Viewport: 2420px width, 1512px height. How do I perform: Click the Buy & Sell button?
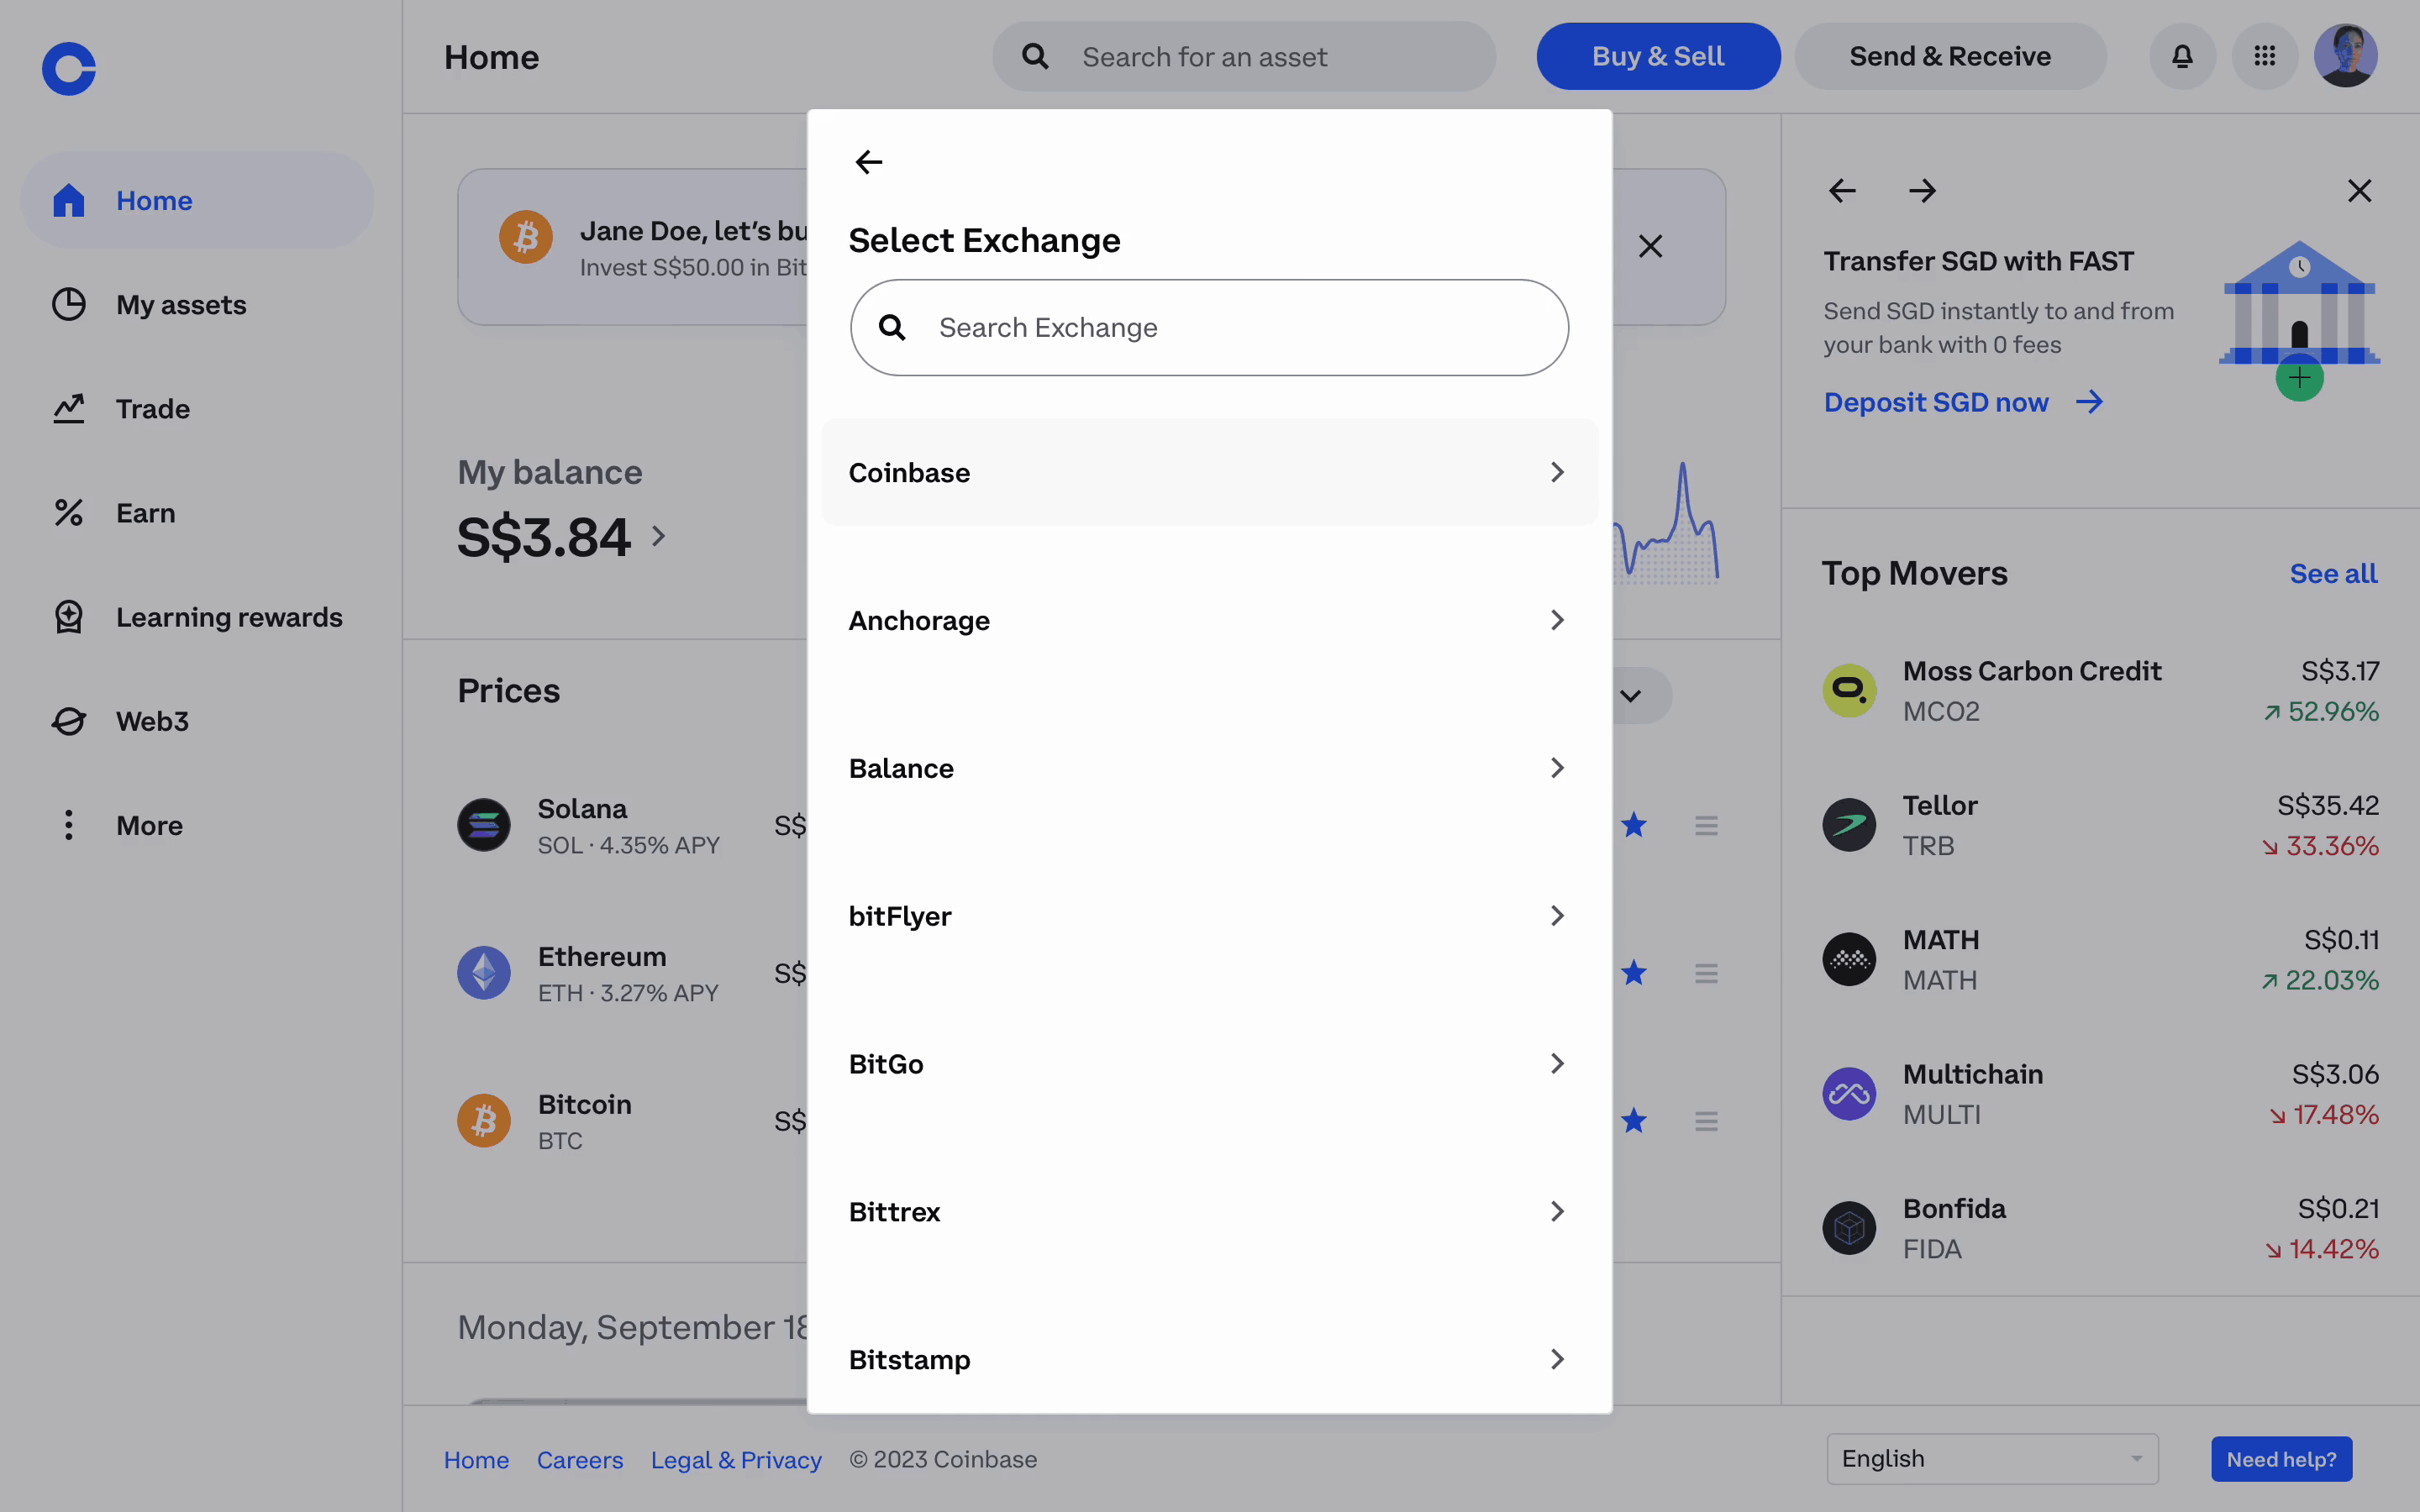pos(1657,57)
